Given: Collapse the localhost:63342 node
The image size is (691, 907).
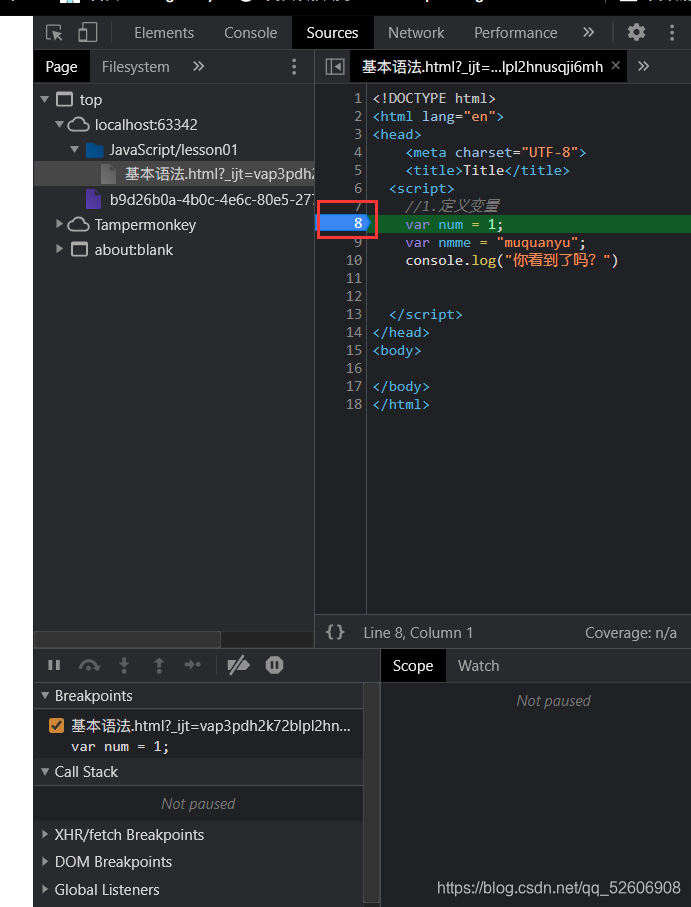Looking at the screenshot, I should pyautogui.click(x=60, y=124).
